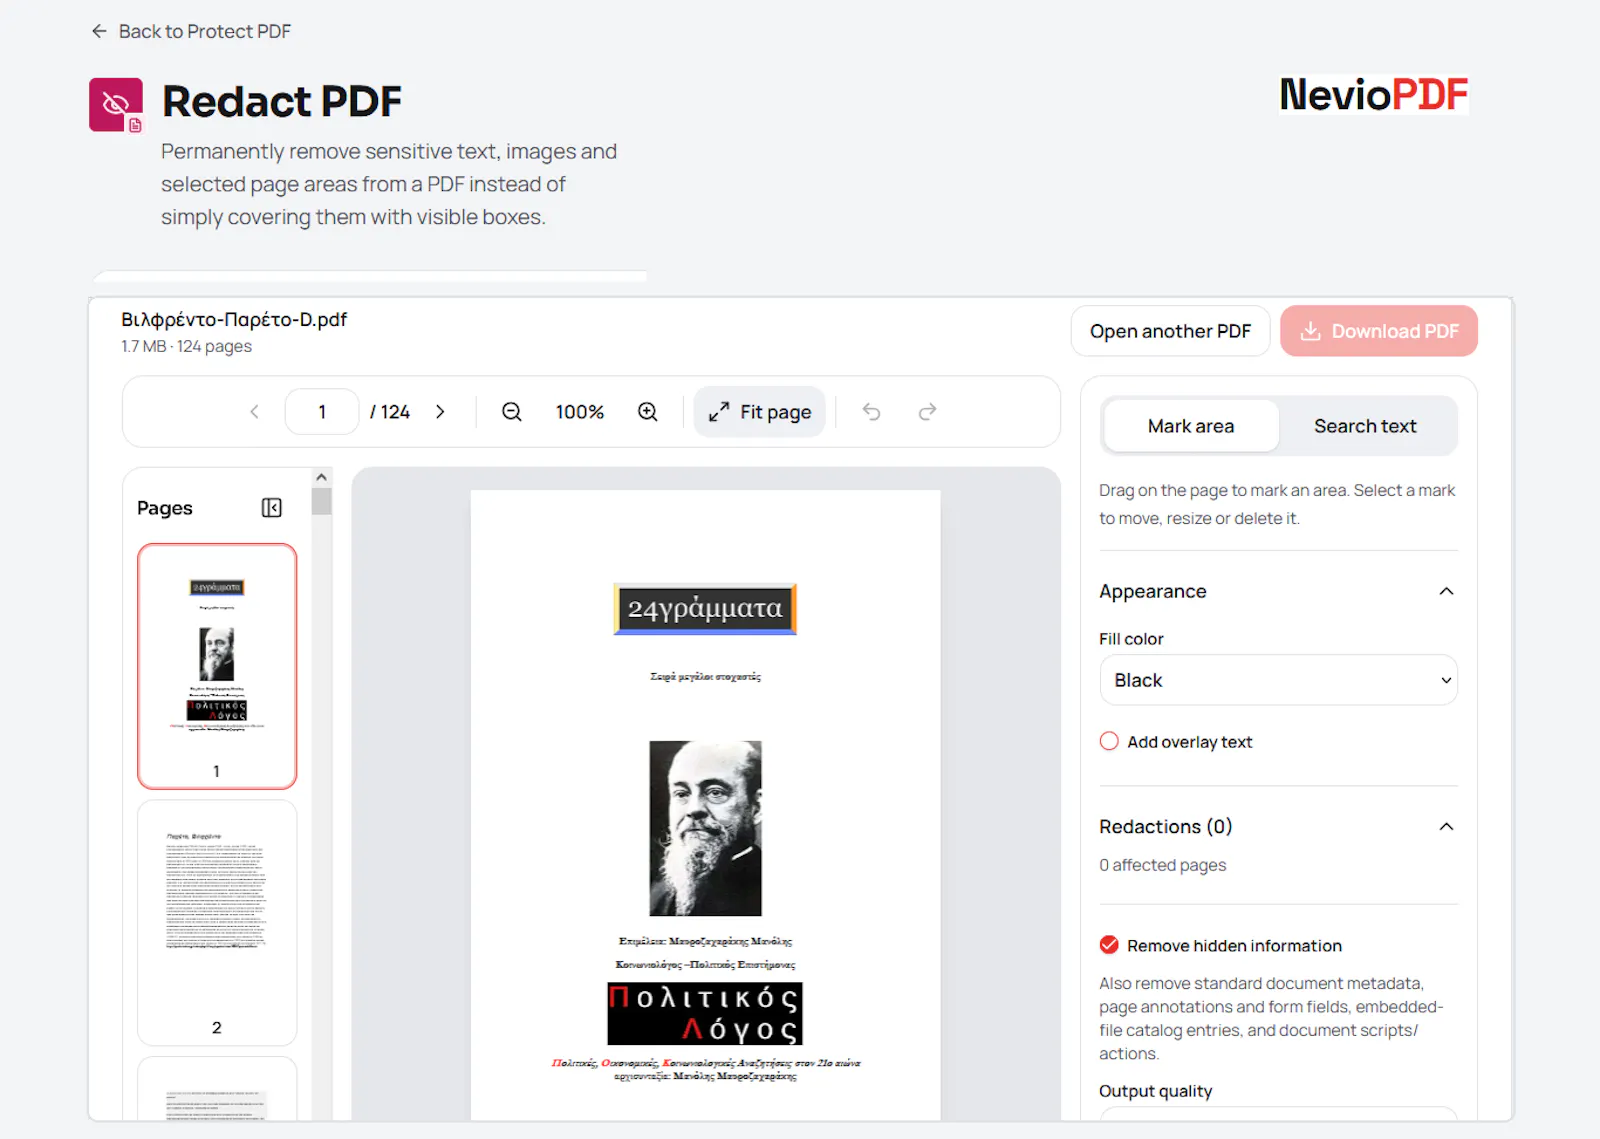Download the redacted PDF
The width and height of the screenshot is (1600, 1139).
(1379, 331)
